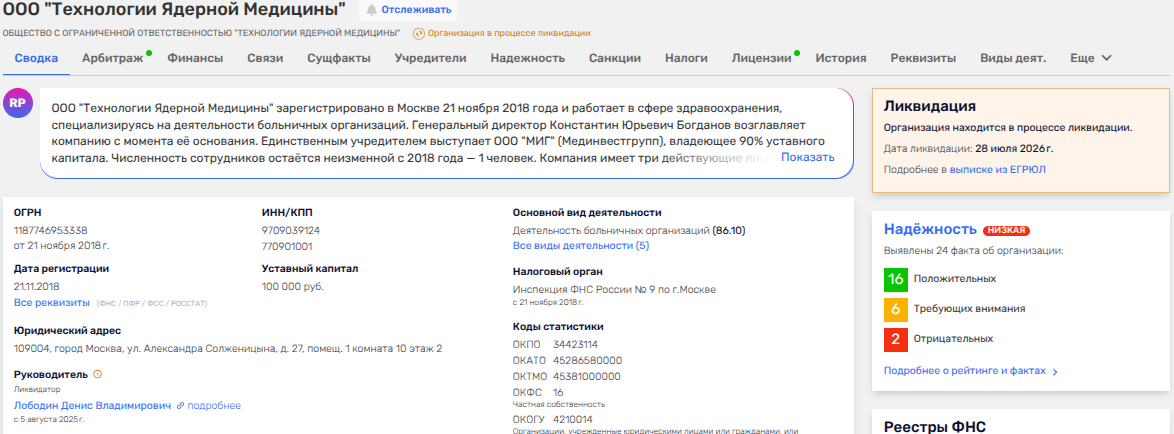
Task: Open the выписке из ЕГРЮЛ link
Action: [1001, 170]
